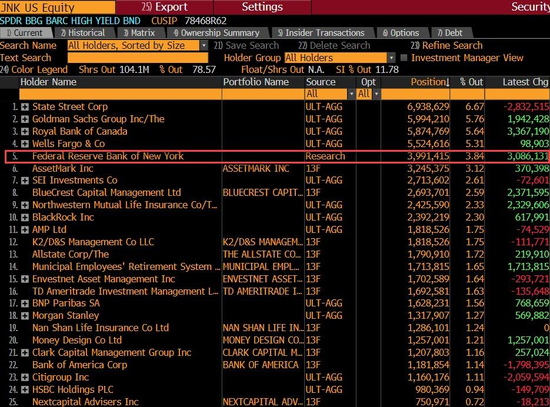Screen dimensions: 550x407
Task: Open the Insider Transactions tab
Action: tap(321, 33)
